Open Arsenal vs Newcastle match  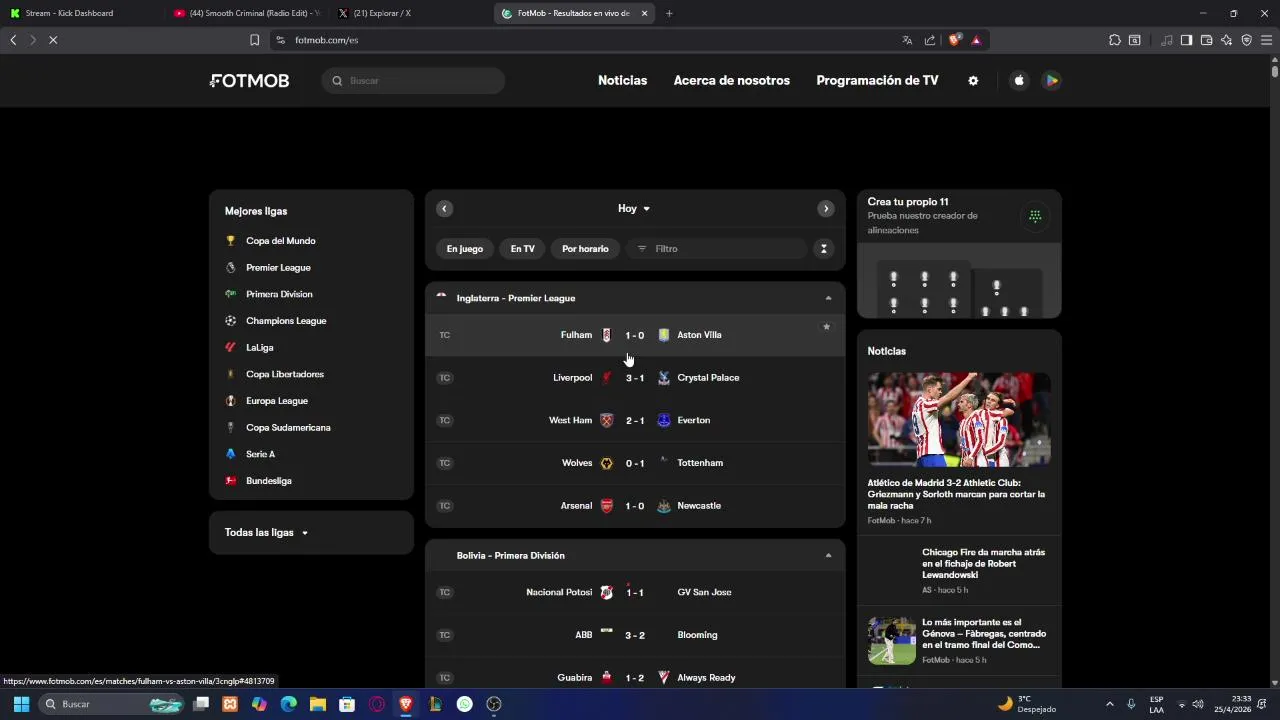[635, 506]
